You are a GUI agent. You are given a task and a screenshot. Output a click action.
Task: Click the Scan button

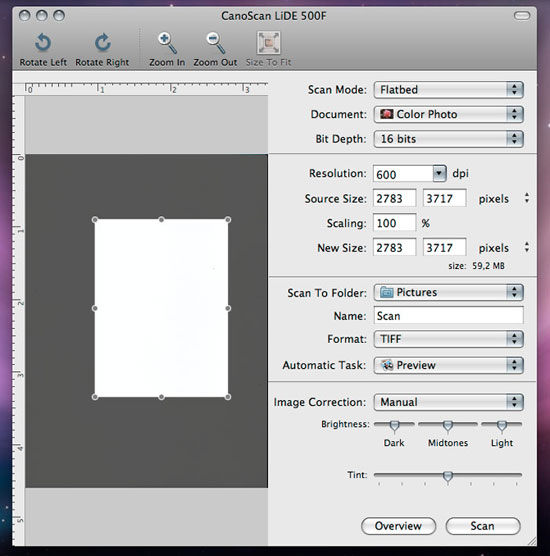483,526
